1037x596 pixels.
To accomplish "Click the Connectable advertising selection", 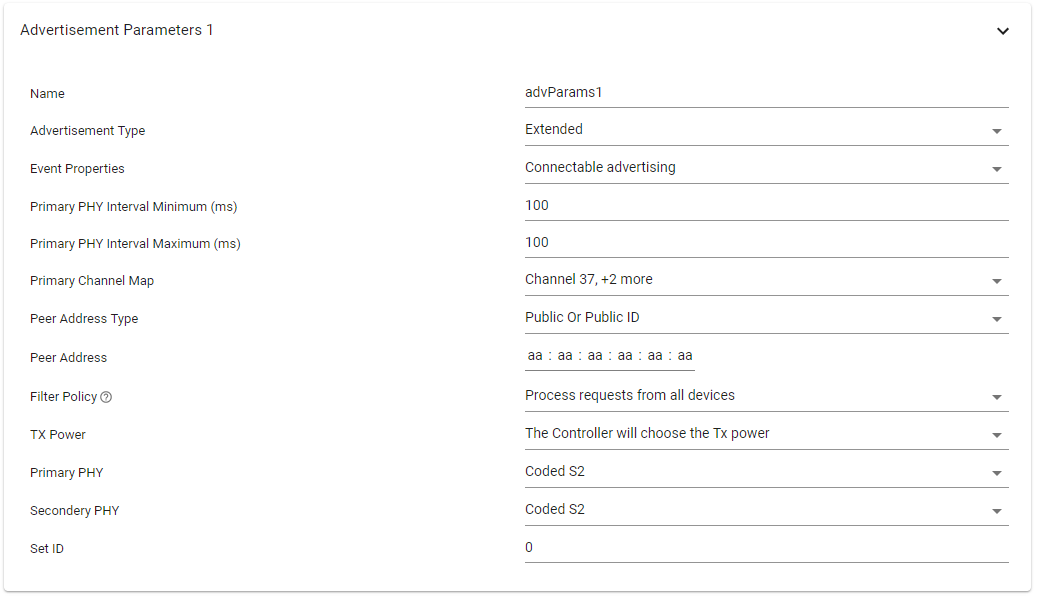I will (600, 167).
